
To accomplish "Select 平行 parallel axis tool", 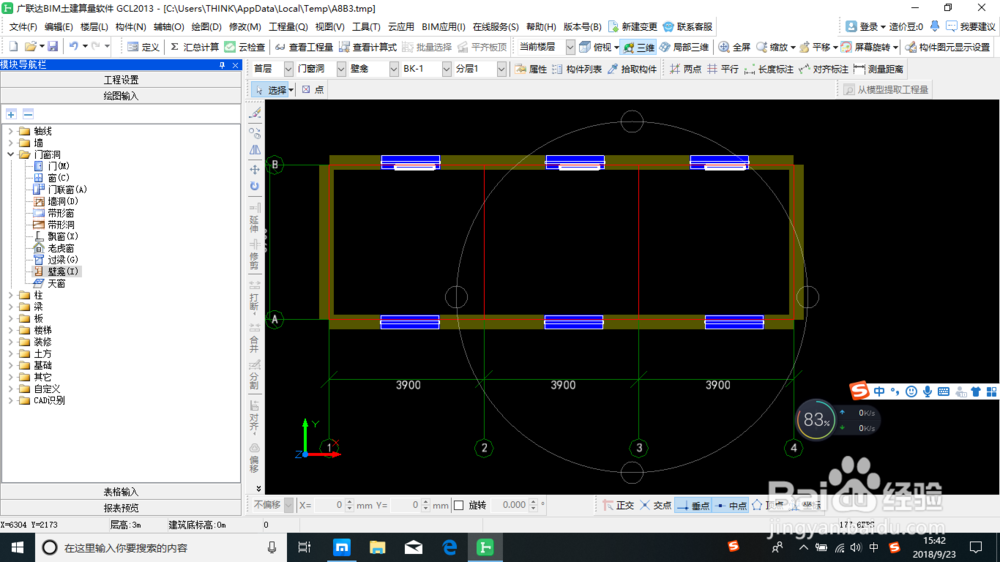I will point(723,69).
